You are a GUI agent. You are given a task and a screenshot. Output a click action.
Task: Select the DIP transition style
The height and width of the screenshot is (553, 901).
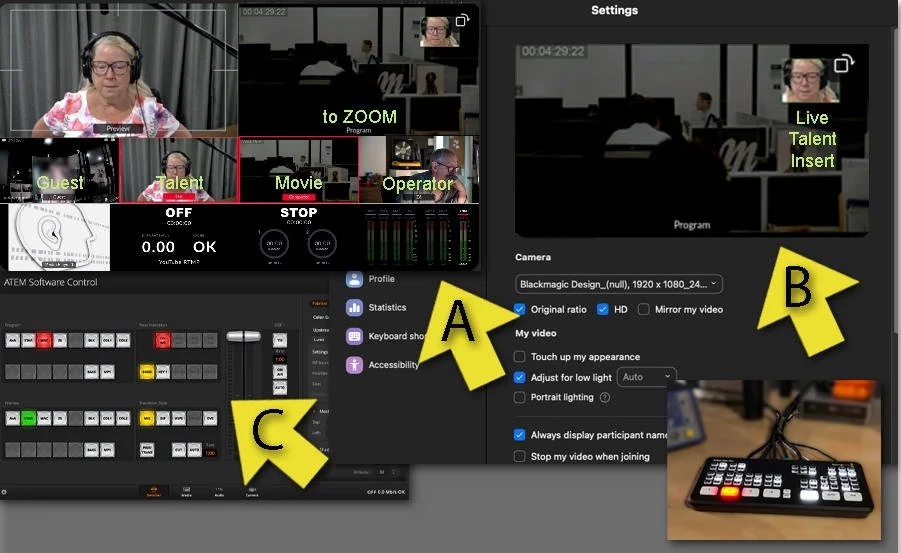click(163, 418)
